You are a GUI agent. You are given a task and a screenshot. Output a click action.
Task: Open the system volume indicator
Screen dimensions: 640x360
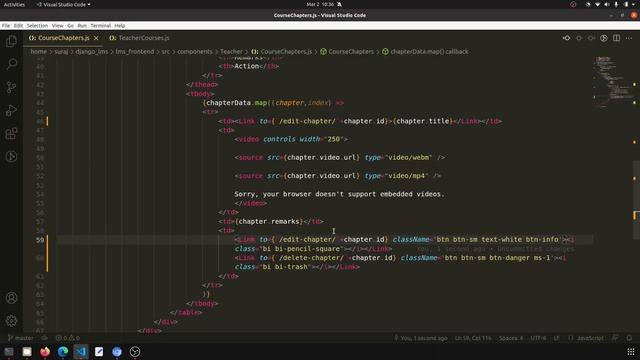(x=607, y=4)
